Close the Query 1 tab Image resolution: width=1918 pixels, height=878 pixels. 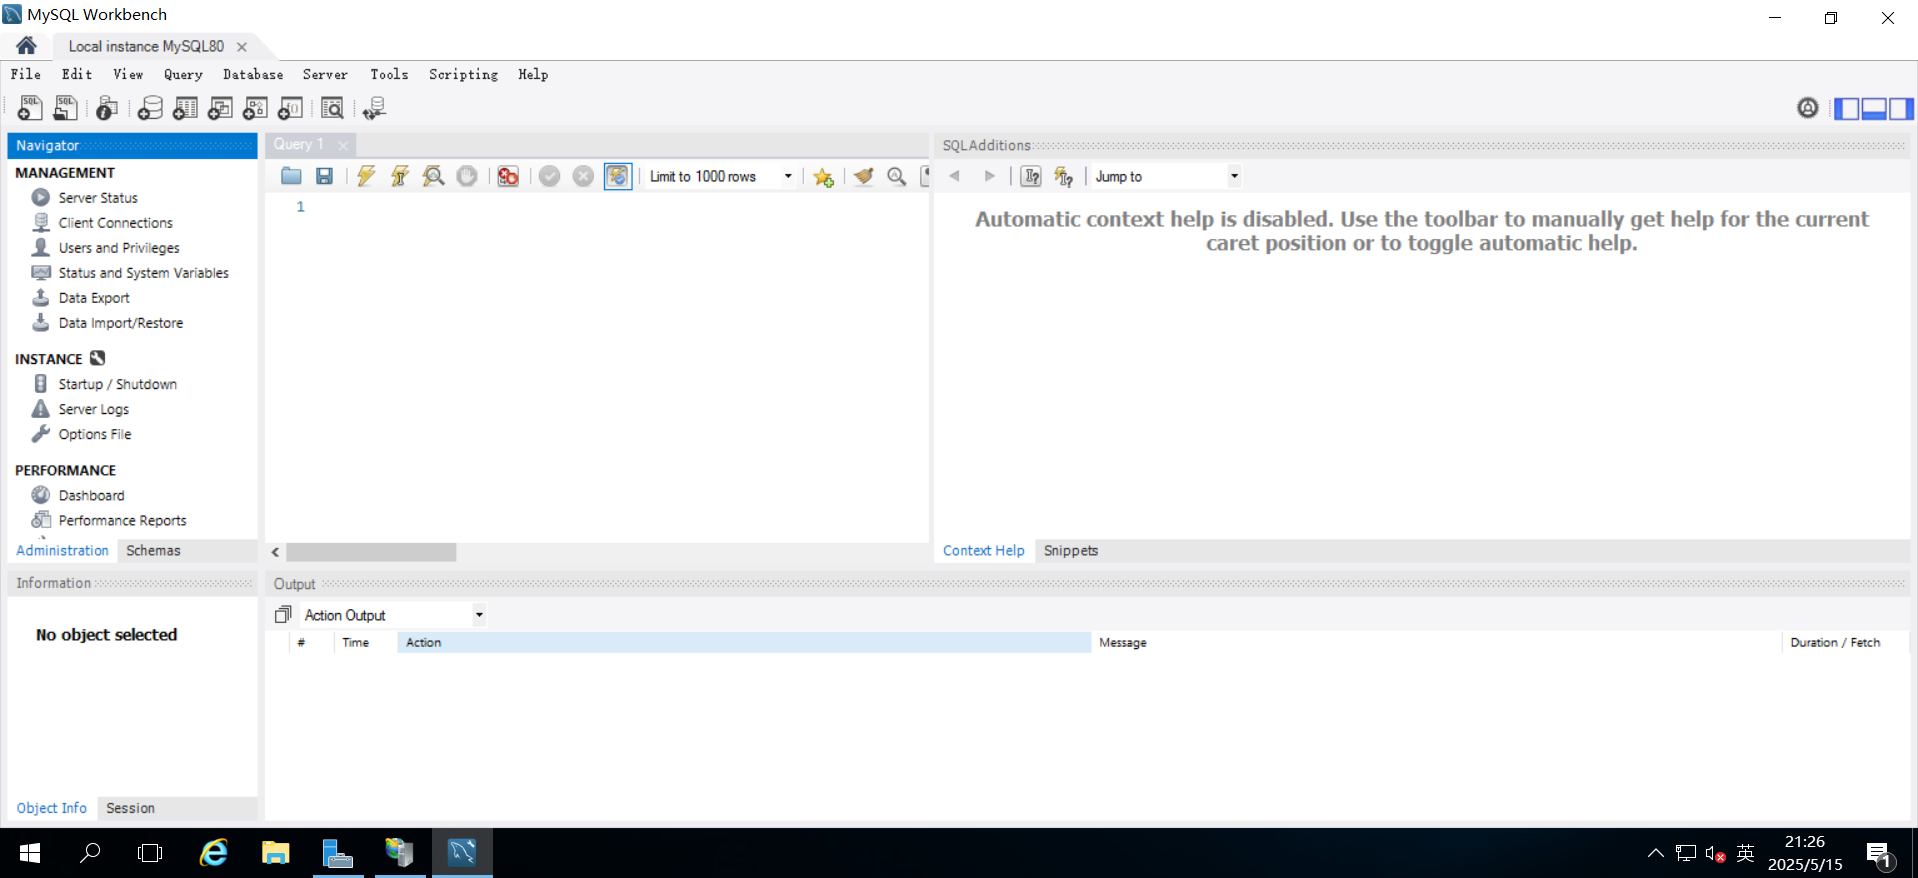point(343,145)
